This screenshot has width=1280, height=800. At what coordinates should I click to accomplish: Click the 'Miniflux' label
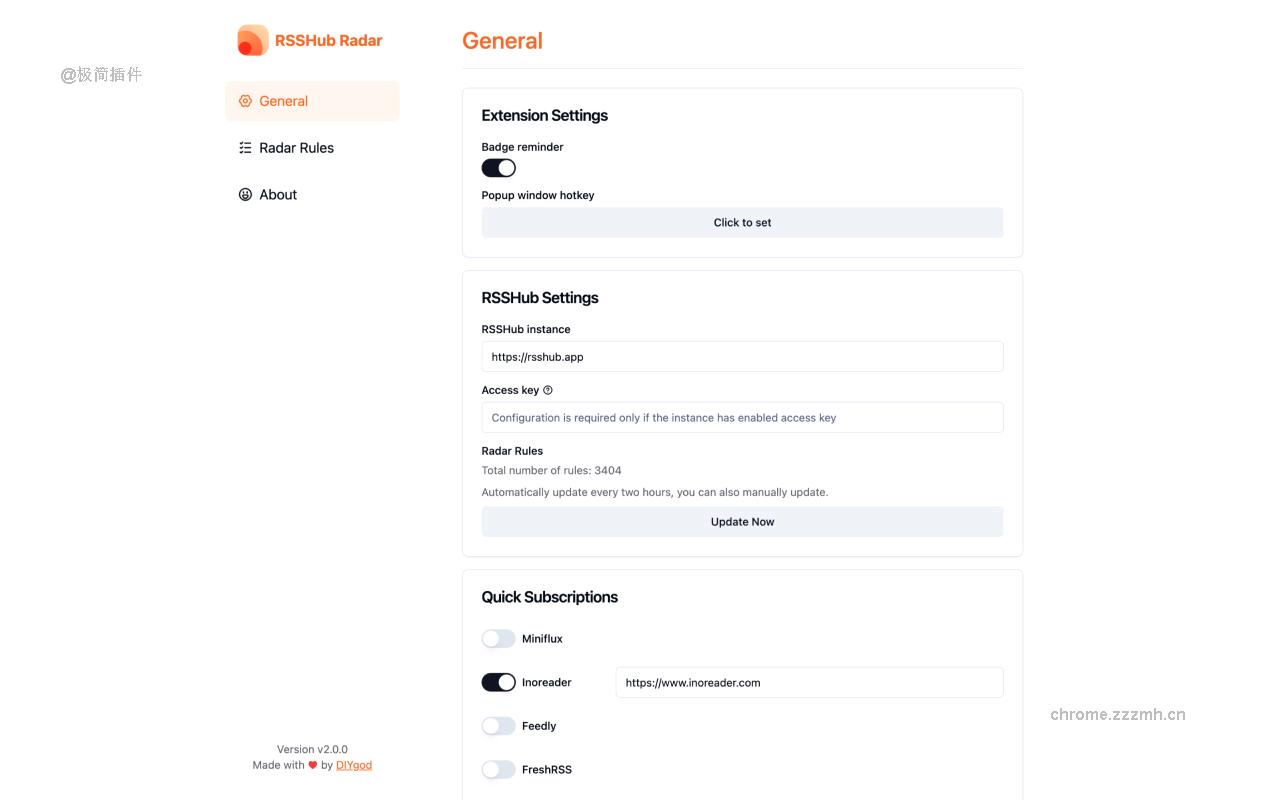542,639
